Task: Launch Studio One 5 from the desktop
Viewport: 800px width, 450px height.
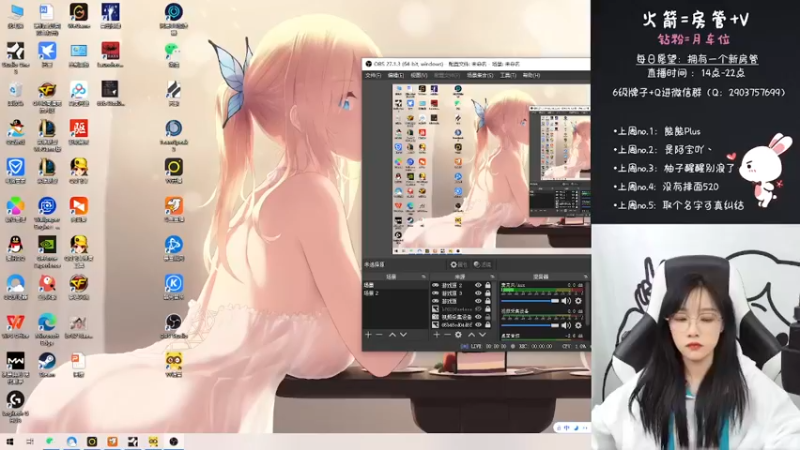Action: [x=15, y=57]
